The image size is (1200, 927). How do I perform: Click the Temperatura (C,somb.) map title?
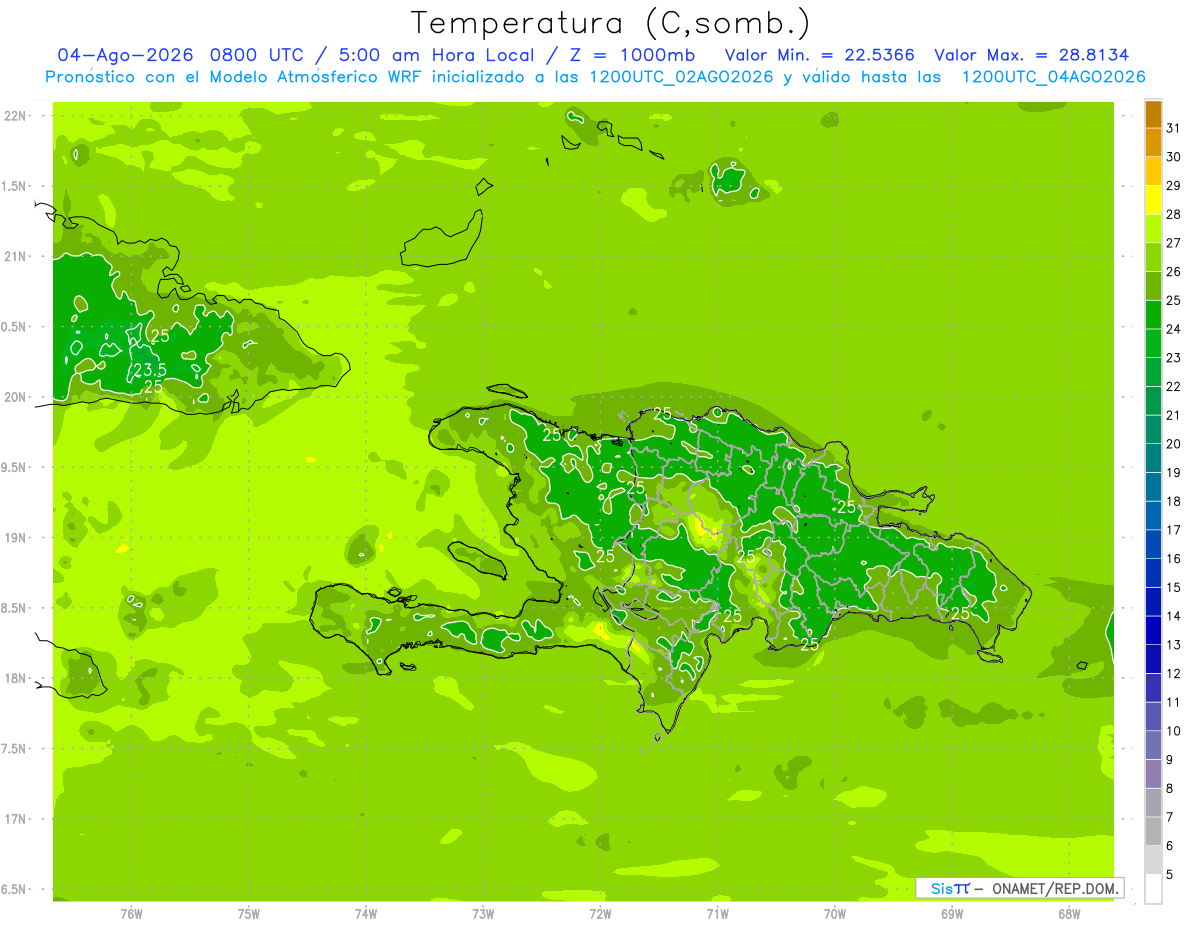[x=610, y=23]
